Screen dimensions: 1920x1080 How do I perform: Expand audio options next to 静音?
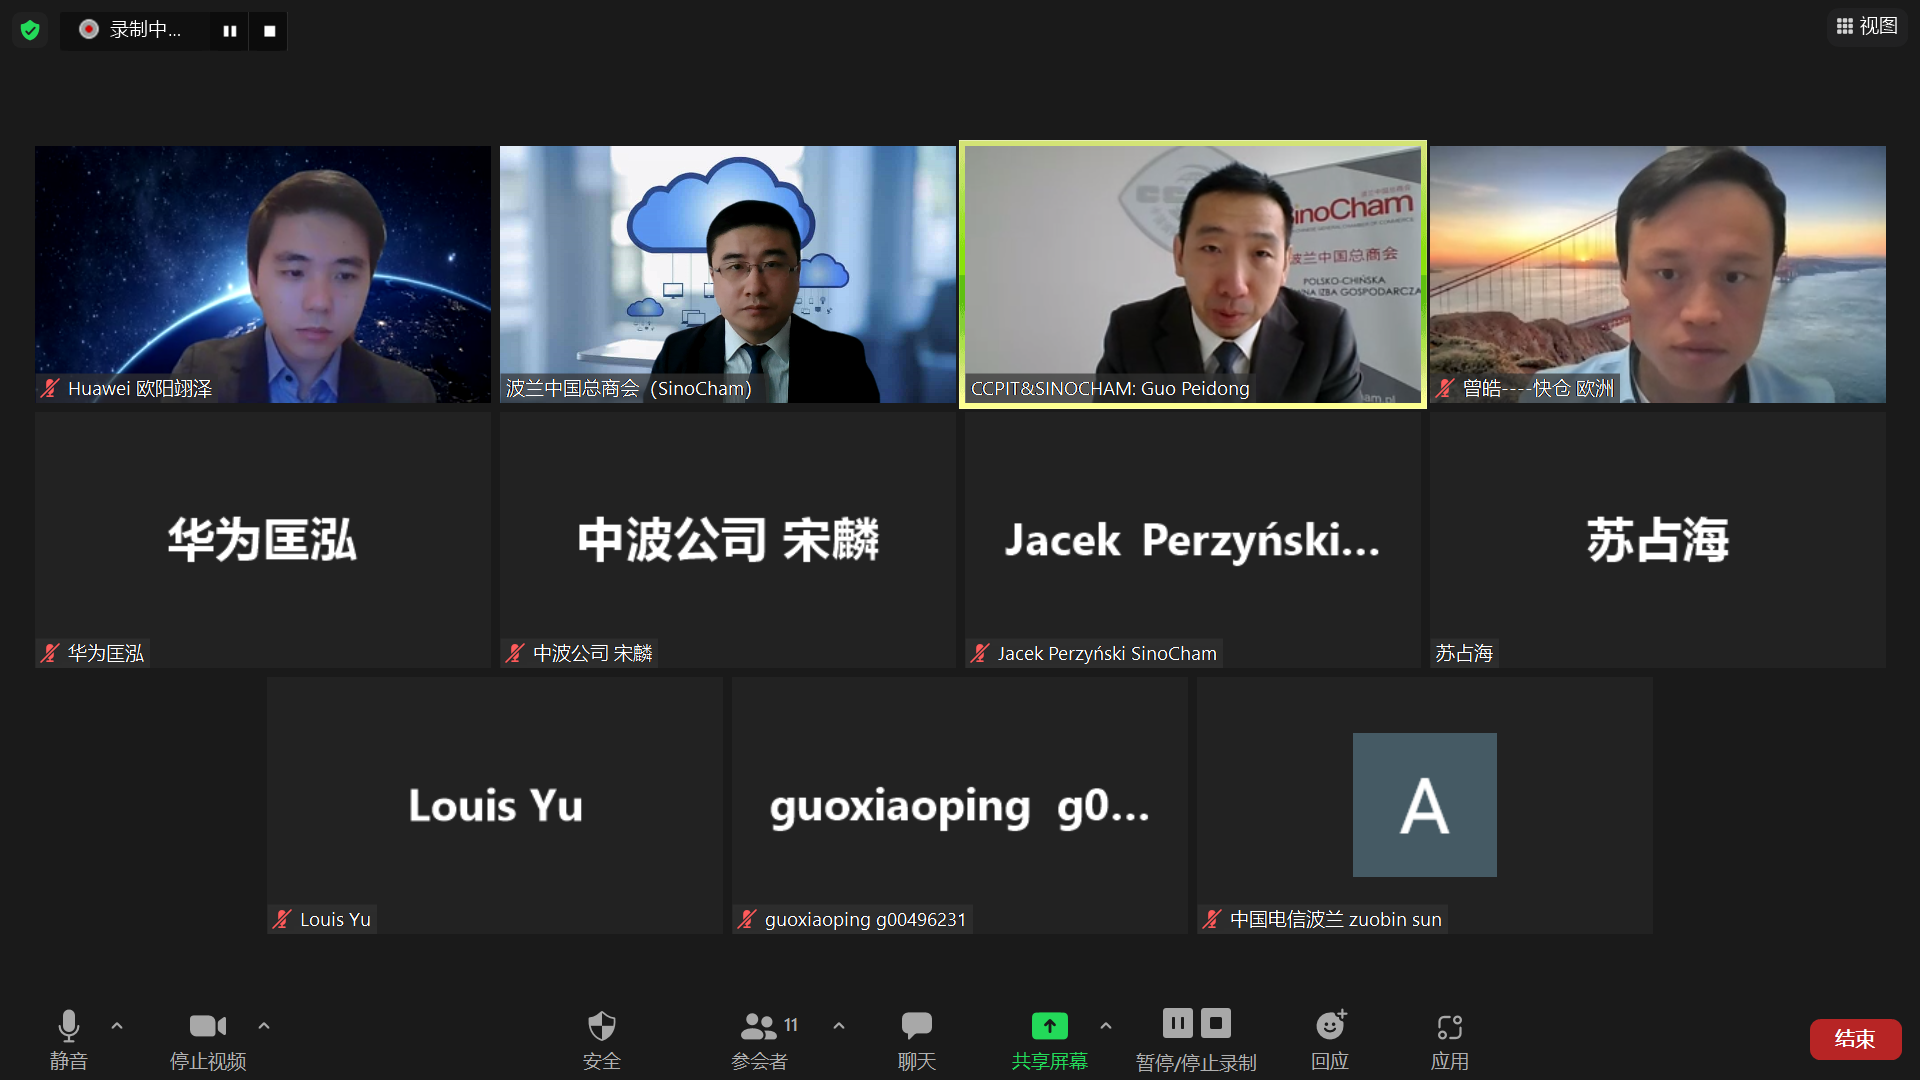pos(117,1026)
